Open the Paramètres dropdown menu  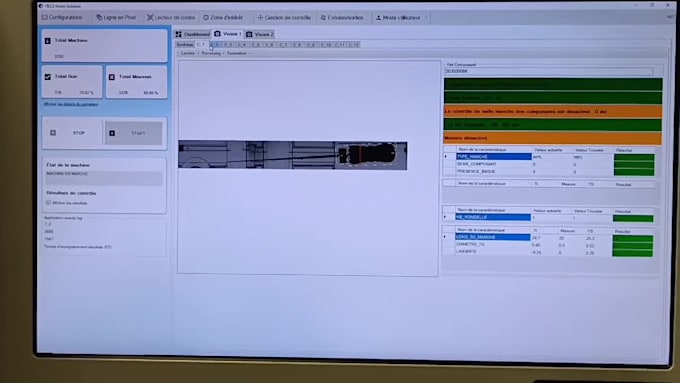(239, 53)
